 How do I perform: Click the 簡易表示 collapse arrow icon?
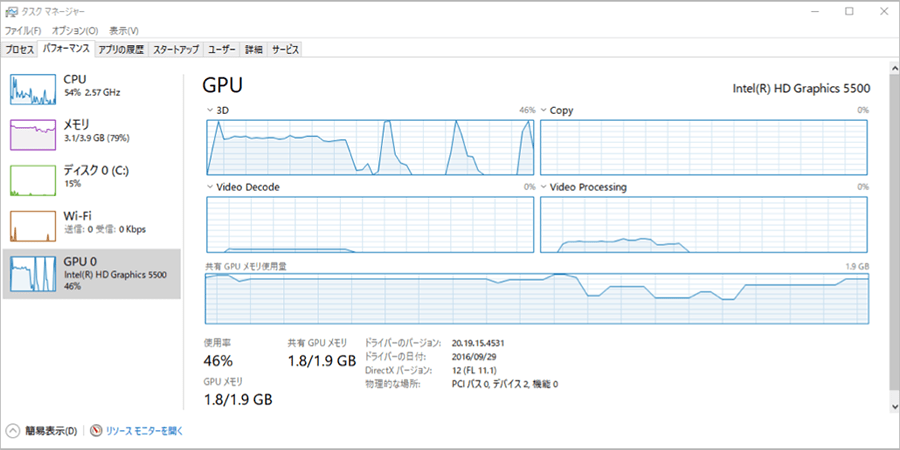[x=13, y=430]
